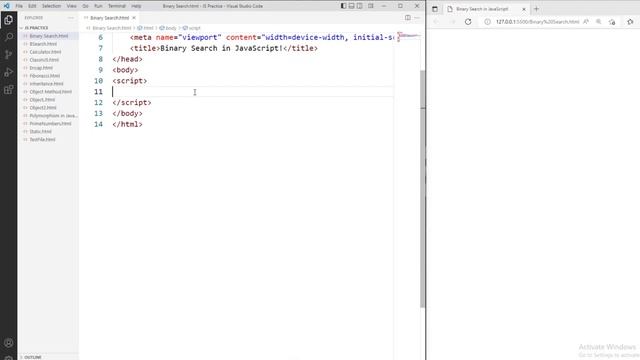Open Testfile.html in the explorer
This screenshot has height=360, width=640.
click(x=42, y=139)
